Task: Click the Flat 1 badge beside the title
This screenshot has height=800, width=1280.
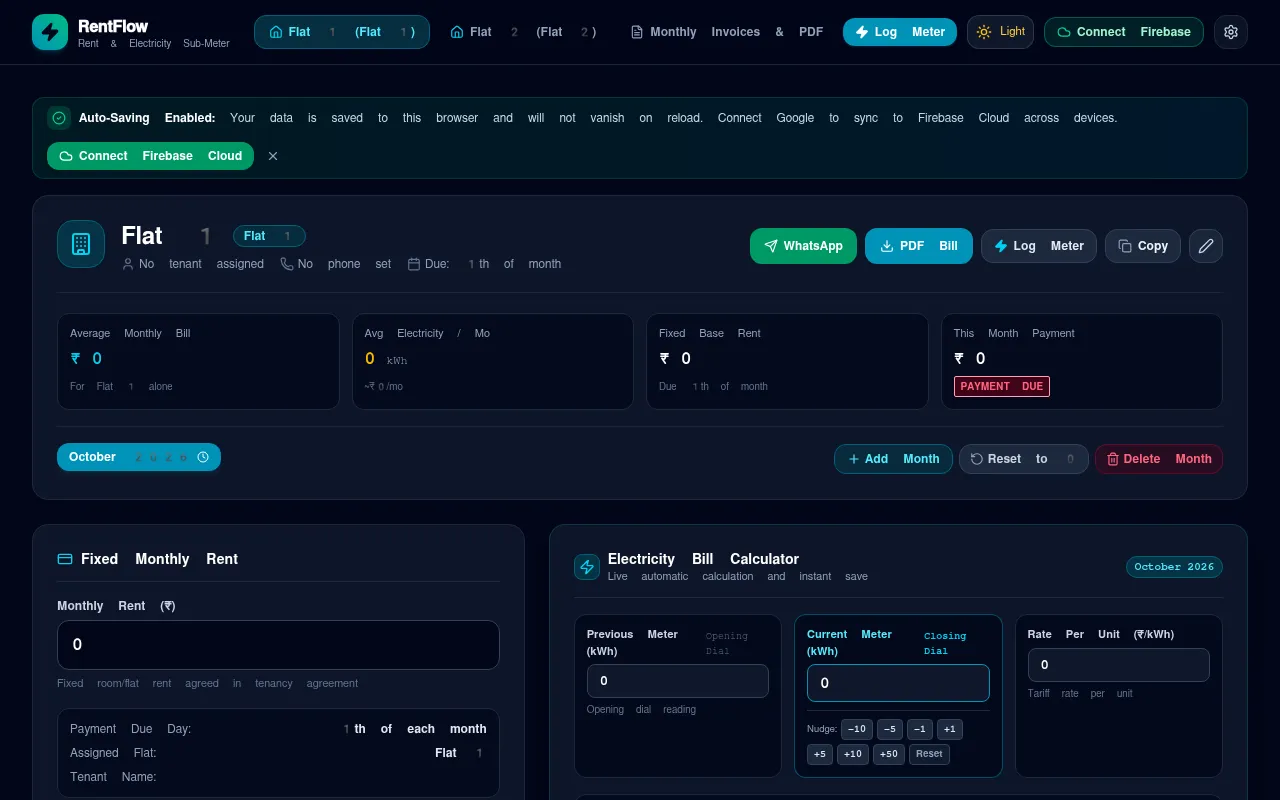Action: pyautogui.click(x=269, y=236)
